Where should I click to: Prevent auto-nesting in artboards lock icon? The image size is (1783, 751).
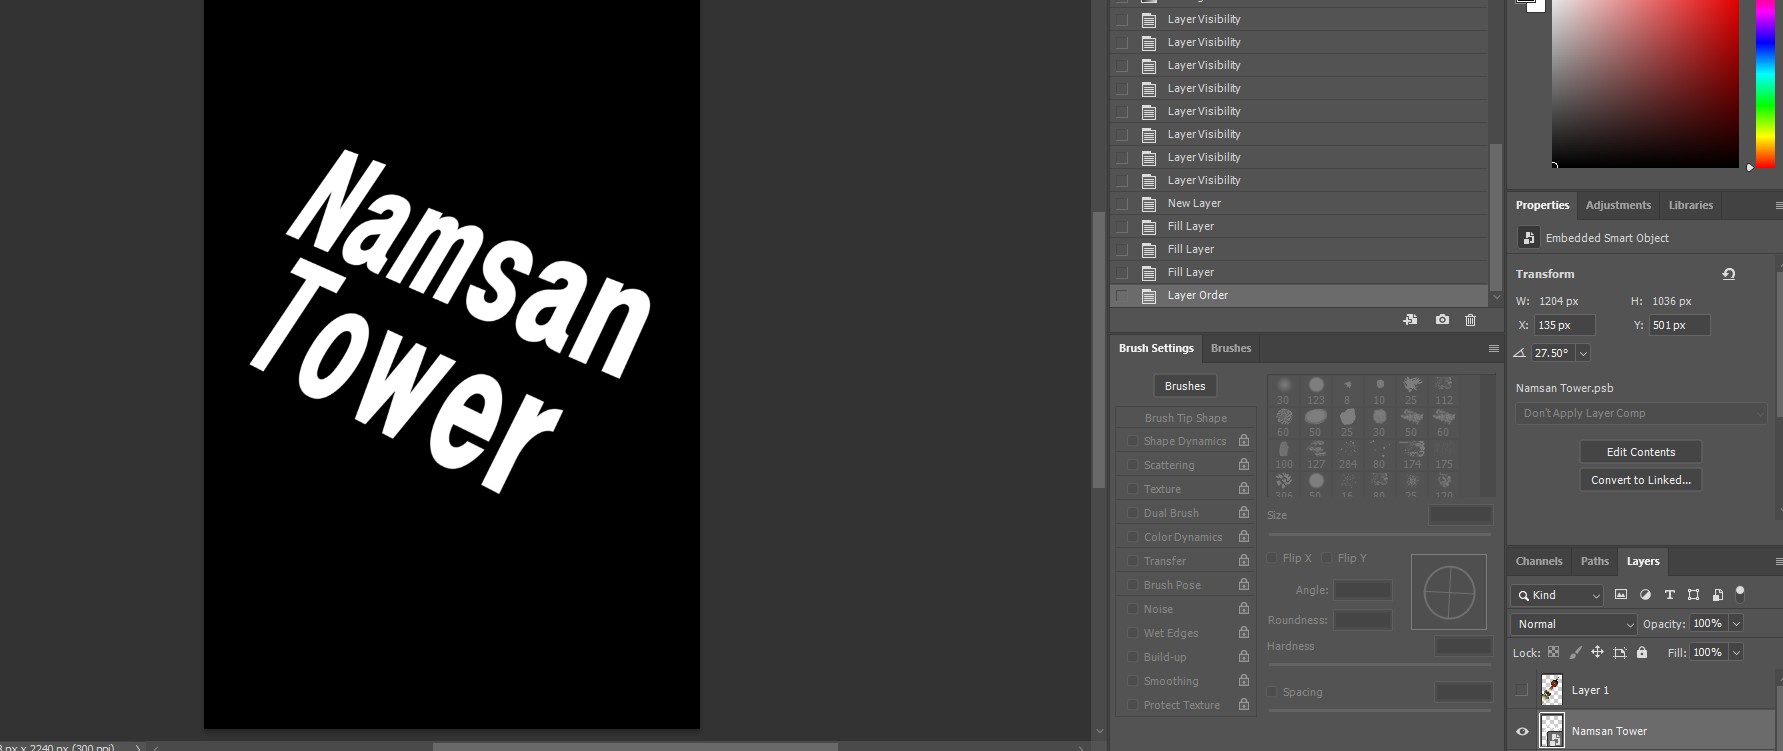(x=1620, y=652)
